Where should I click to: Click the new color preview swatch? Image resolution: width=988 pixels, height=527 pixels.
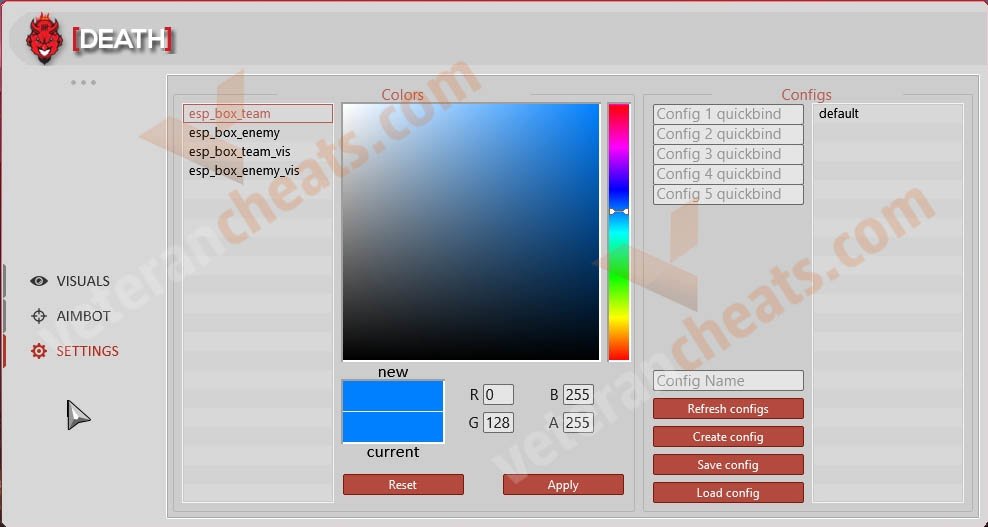tap(393, 395)
